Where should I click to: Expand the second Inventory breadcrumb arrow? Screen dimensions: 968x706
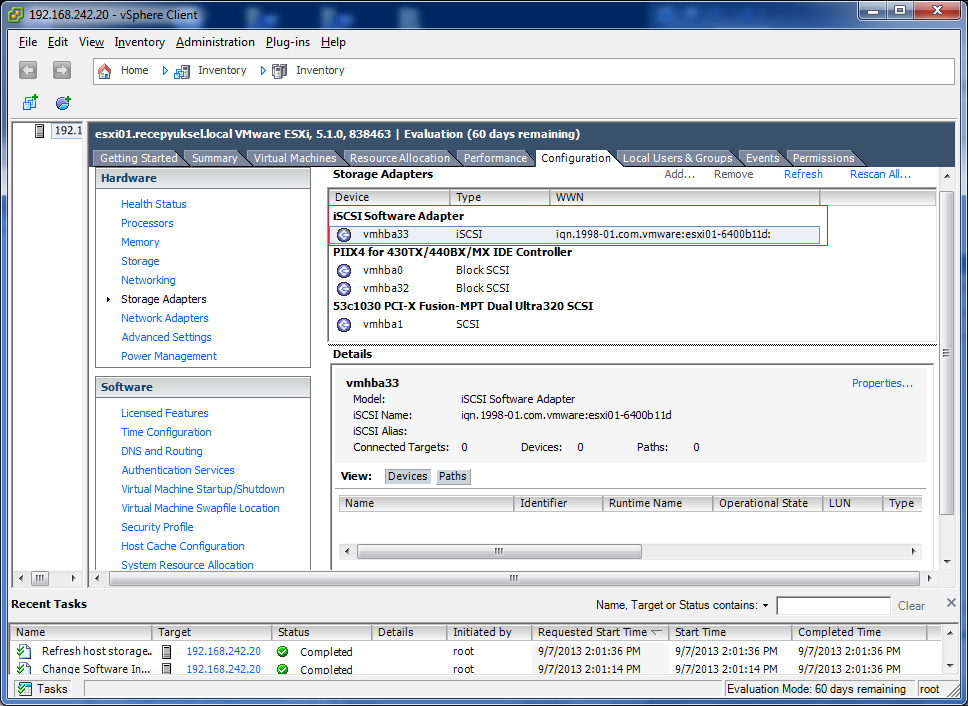[263, 71]
